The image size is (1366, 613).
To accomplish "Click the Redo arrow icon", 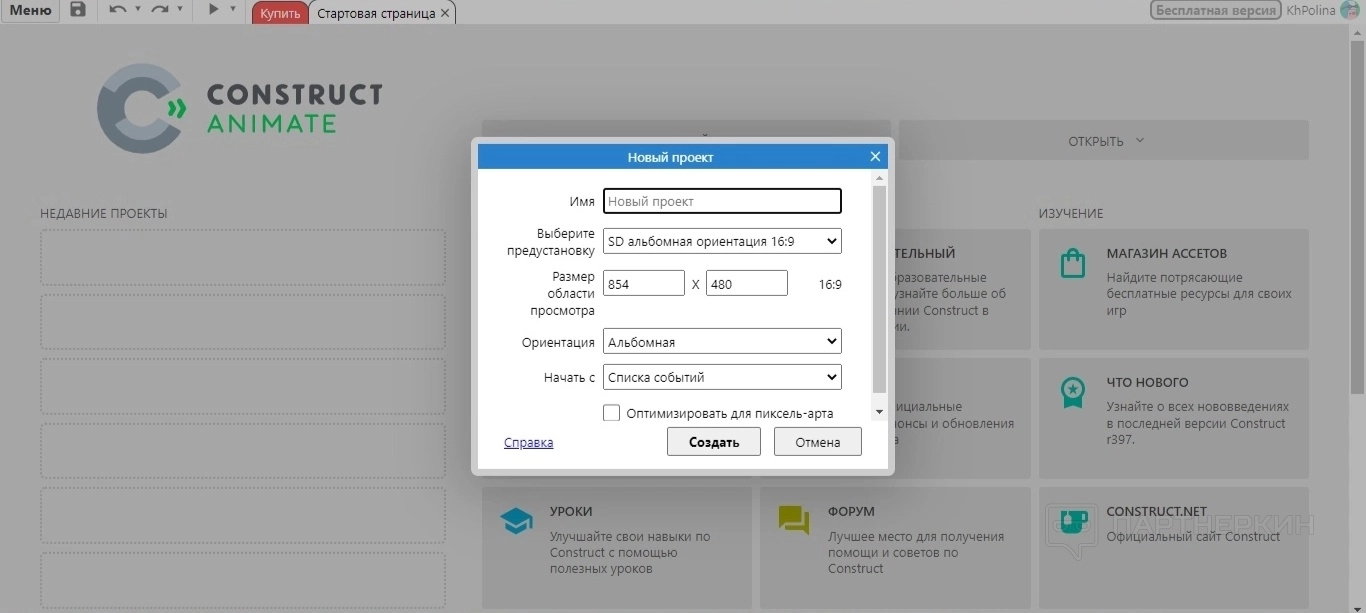I will click(x=160, y=11).
